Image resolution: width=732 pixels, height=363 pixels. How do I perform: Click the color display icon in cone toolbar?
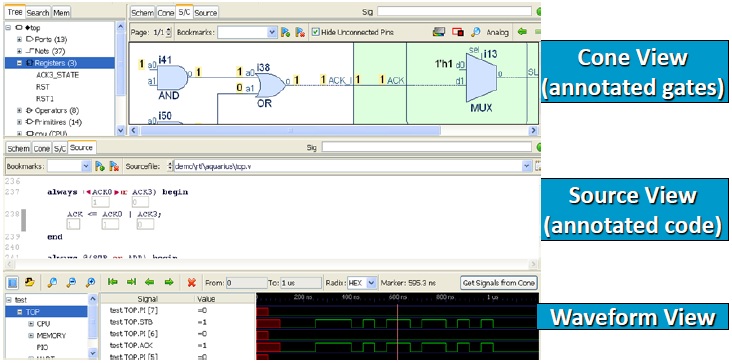point(439,32)
